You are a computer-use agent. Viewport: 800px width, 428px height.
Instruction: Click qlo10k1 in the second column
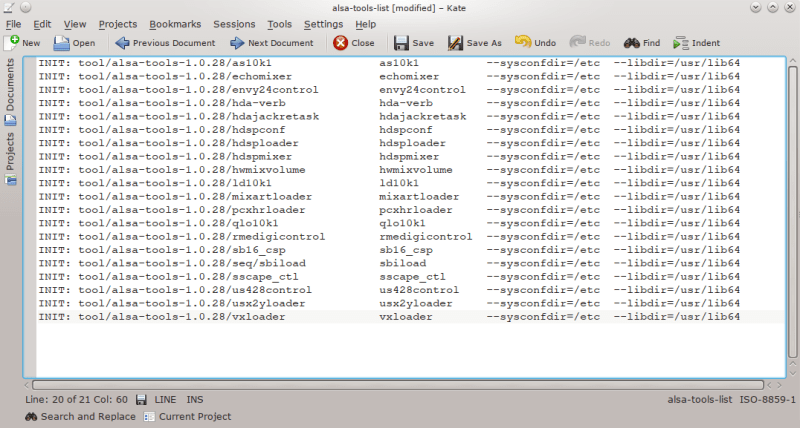[402, 223]
